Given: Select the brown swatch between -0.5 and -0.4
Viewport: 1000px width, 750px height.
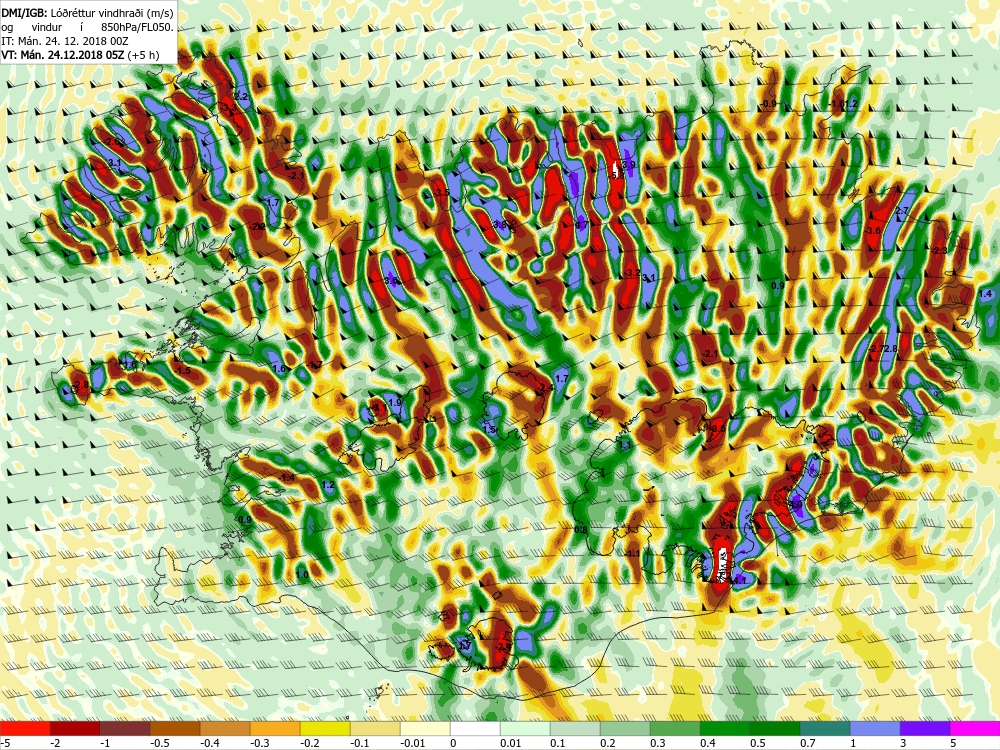Looking at the screenshot, I should 175,728.
